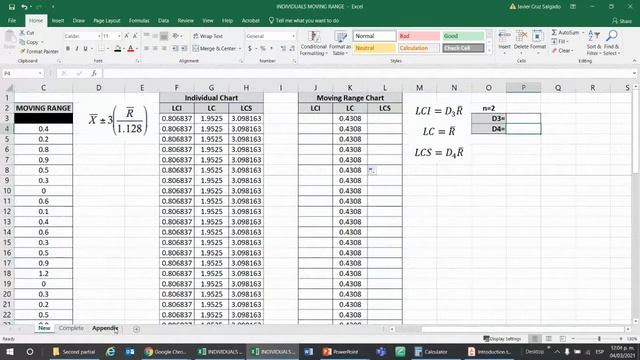The height and width of the screenshot is (360, 640).
Task: Open the Windows Start menu
Action: [10, 351]
